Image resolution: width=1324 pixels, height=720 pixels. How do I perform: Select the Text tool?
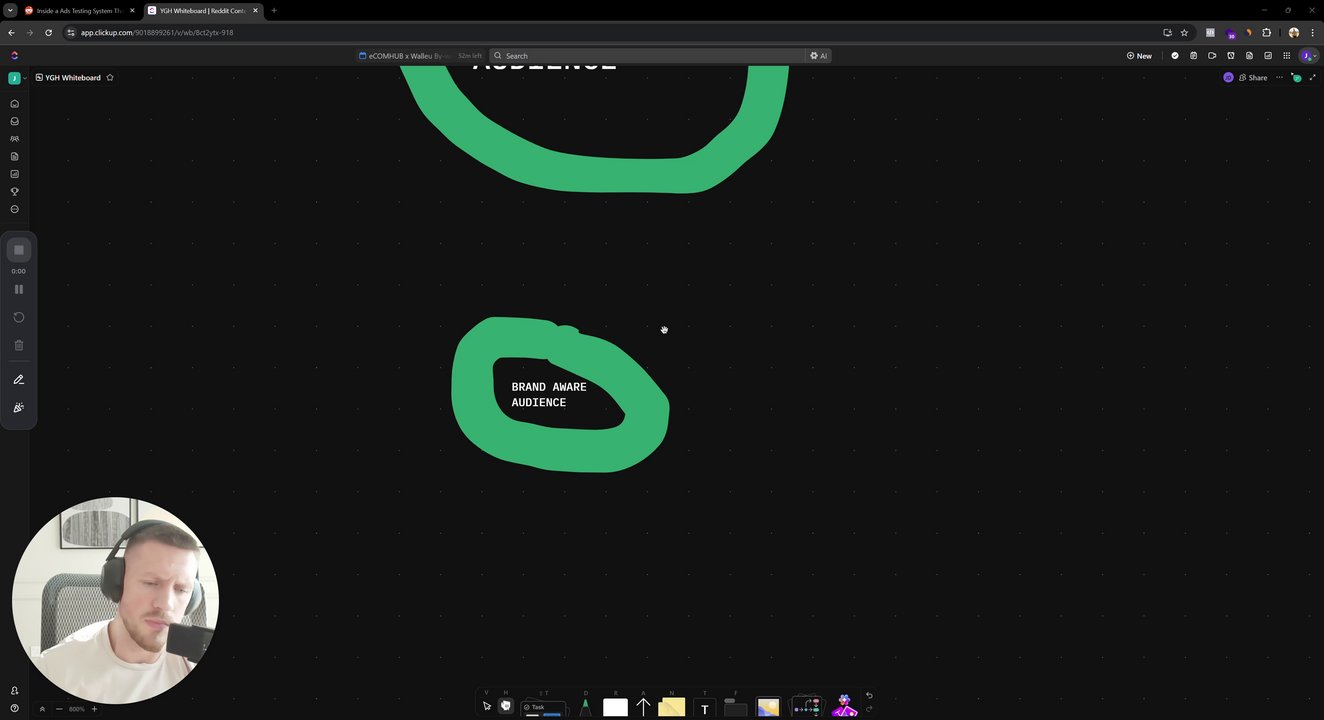[705, 709]
